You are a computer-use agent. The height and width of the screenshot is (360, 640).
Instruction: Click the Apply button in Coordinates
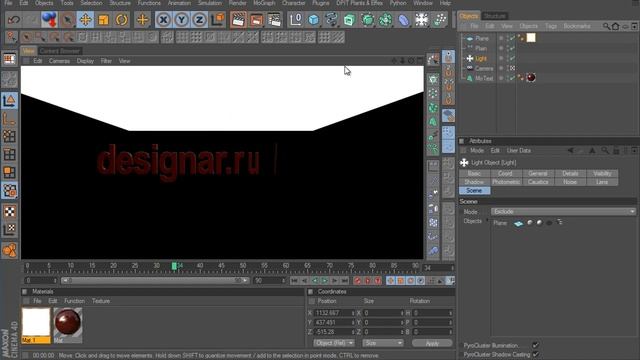(432, 343)
